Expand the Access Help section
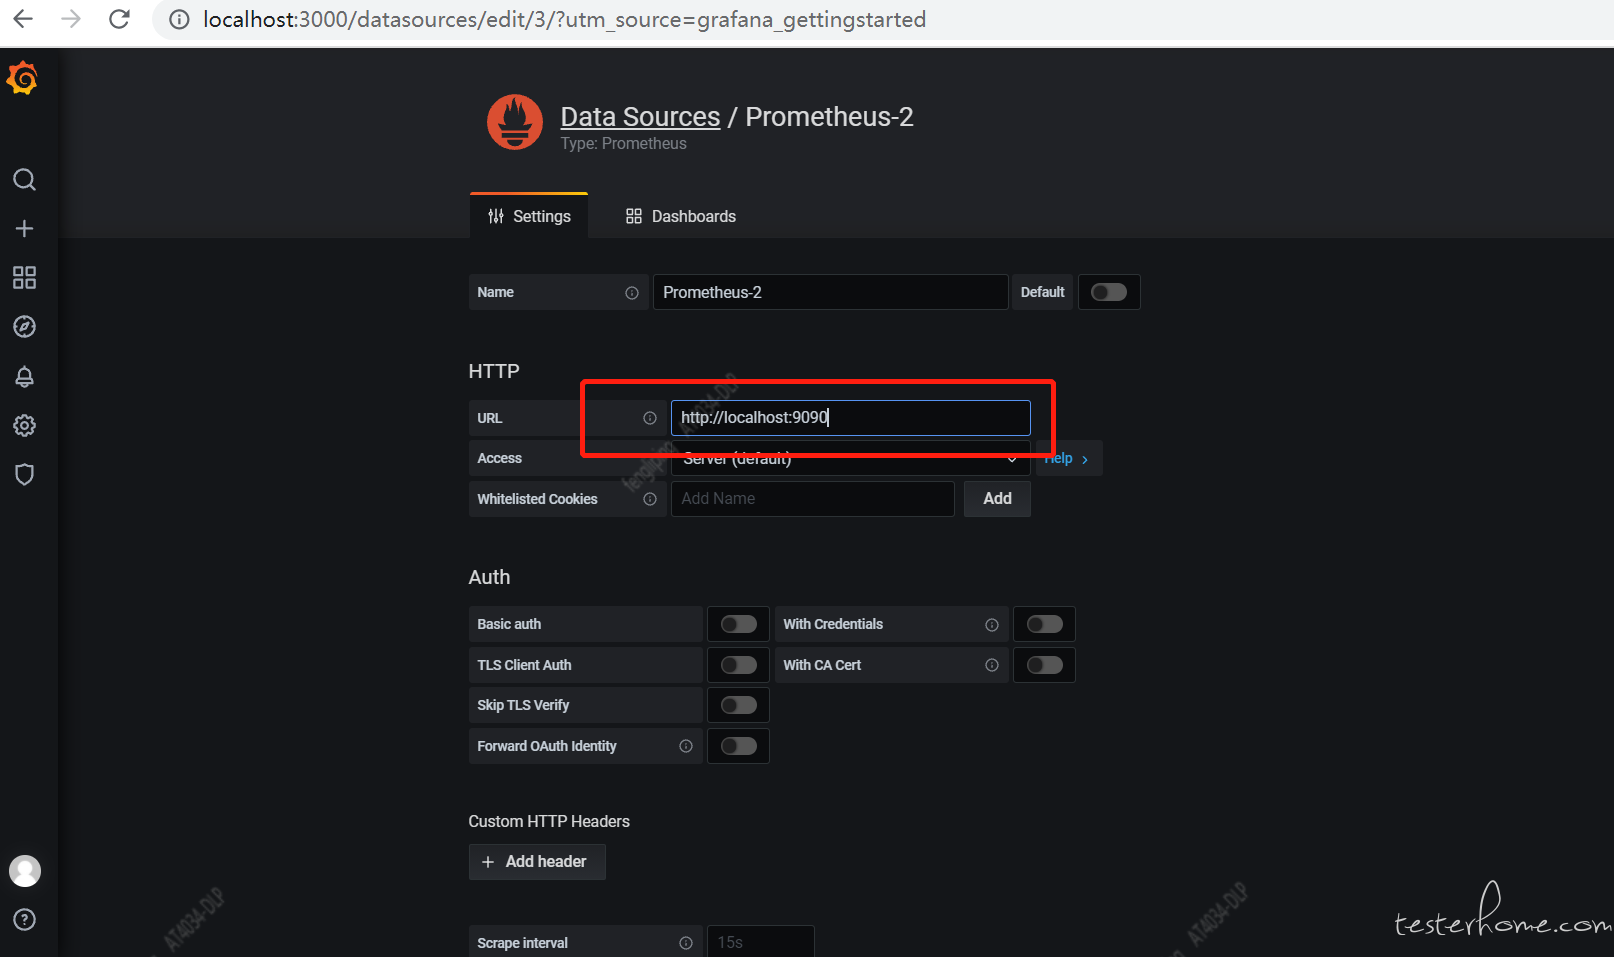Image resolution: width=1614 pixels, height=957 pixels. click(x=1068, y=458)
